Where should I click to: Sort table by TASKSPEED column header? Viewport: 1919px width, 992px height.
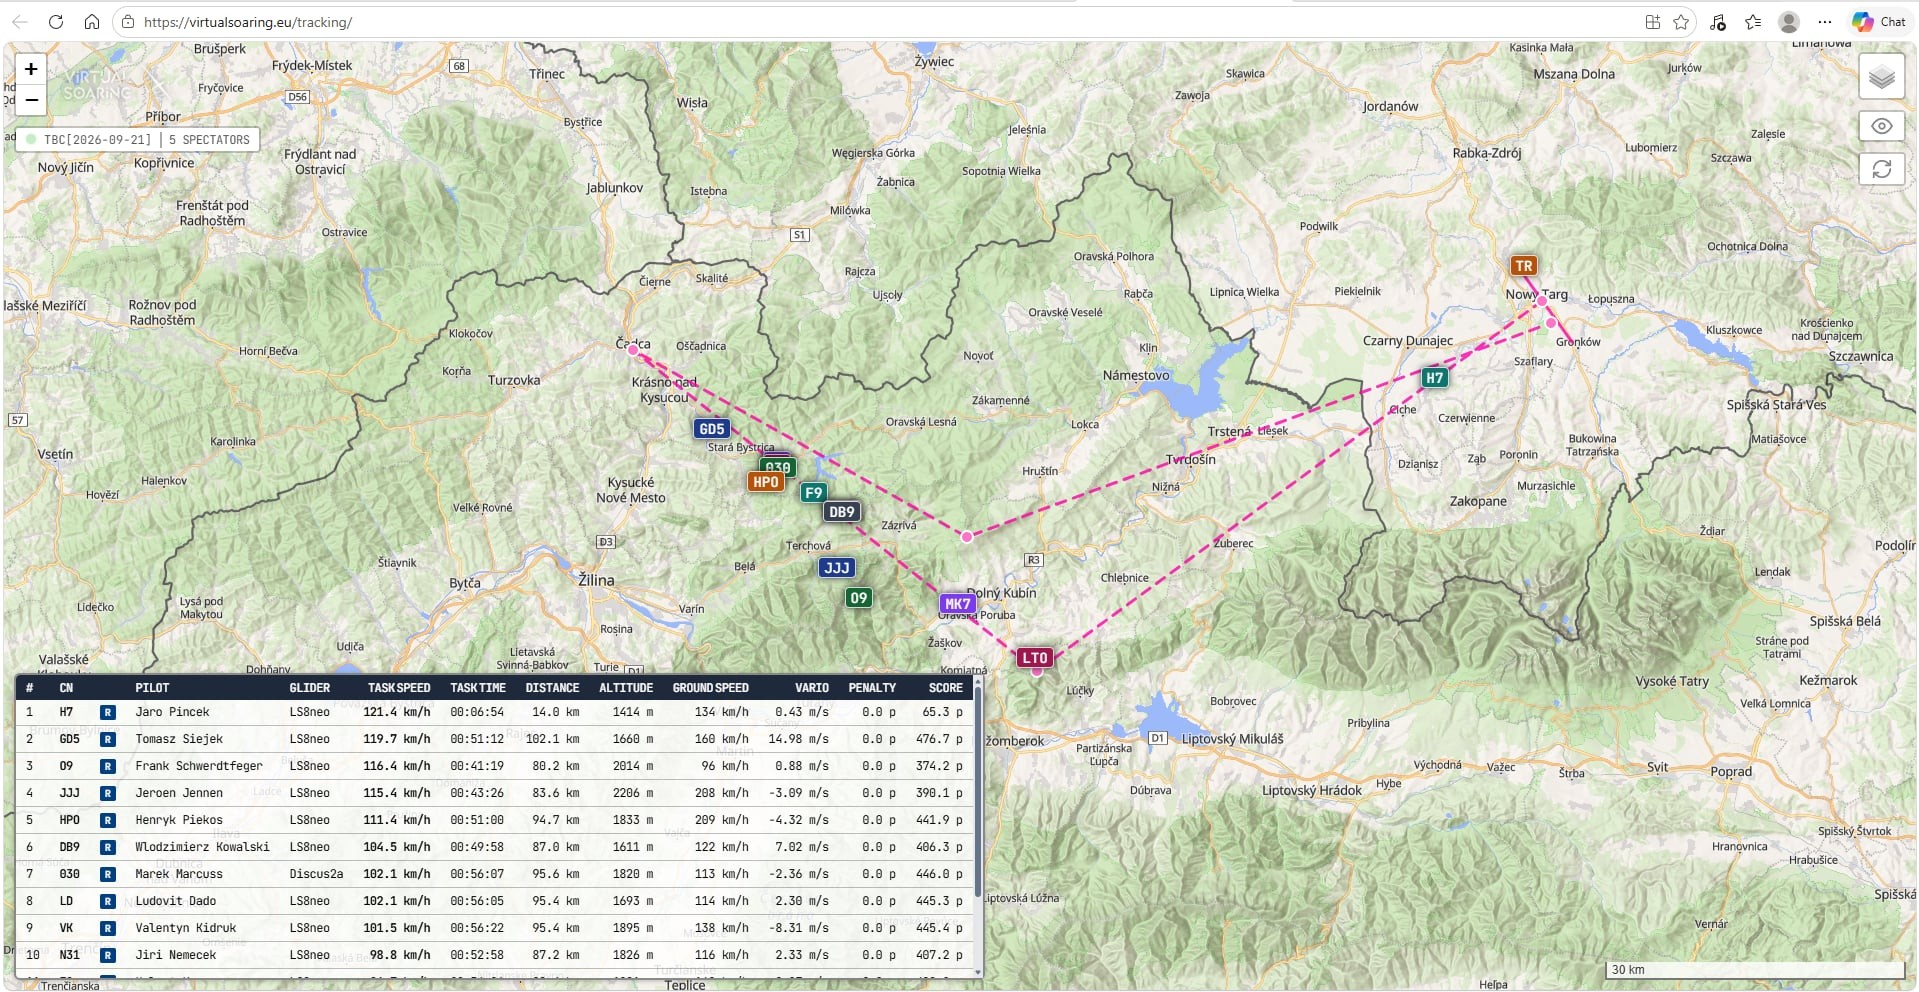pyautogui.click(x=399, y=688)
